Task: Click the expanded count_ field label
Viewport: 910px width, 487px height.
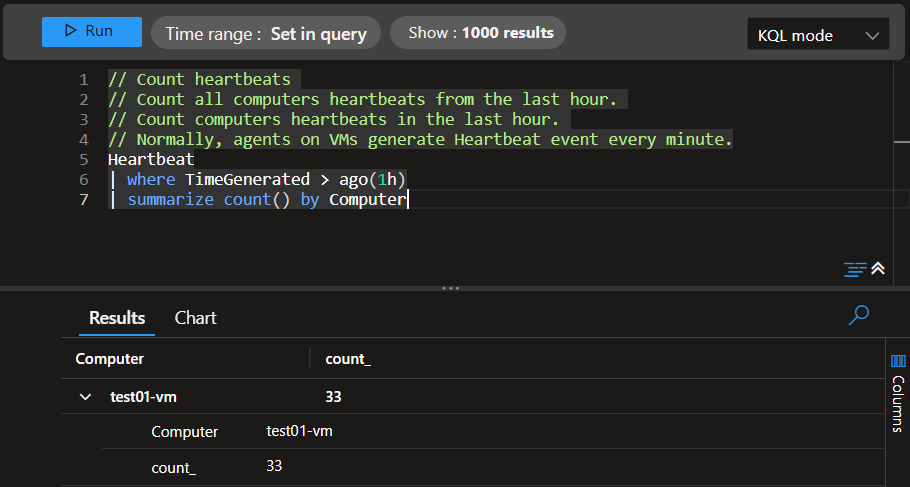Action: (x=174, y=468)
